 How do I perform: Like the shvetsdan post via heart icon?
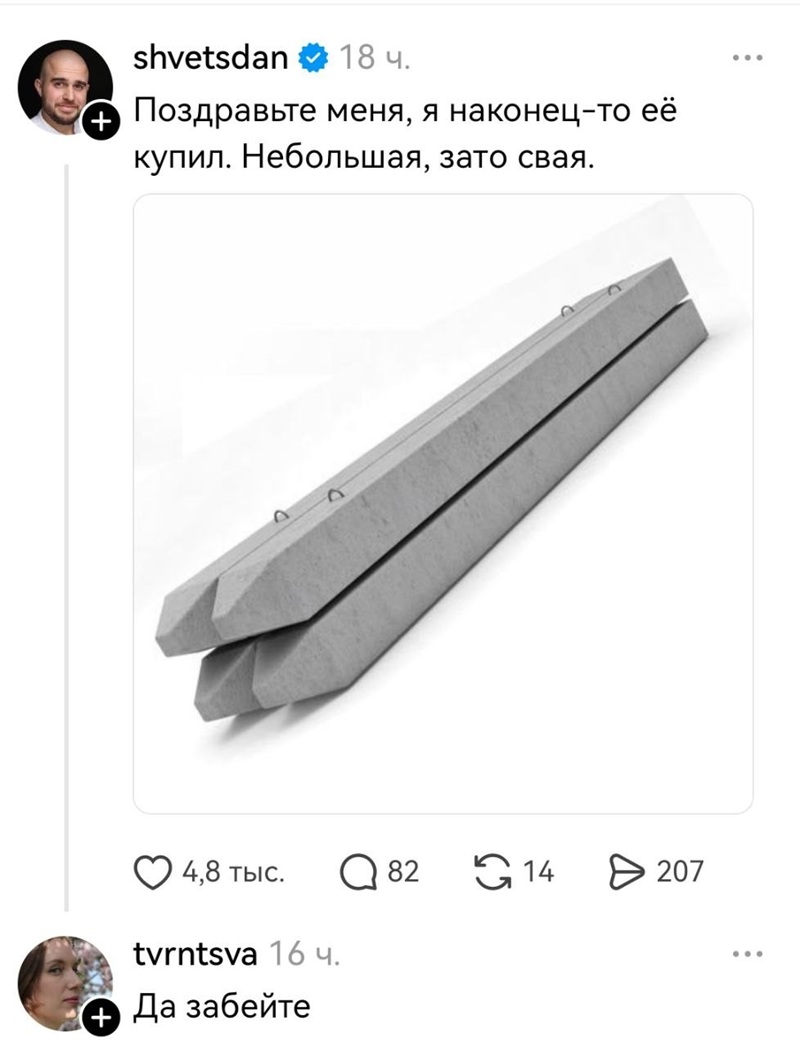coord(153,873)
